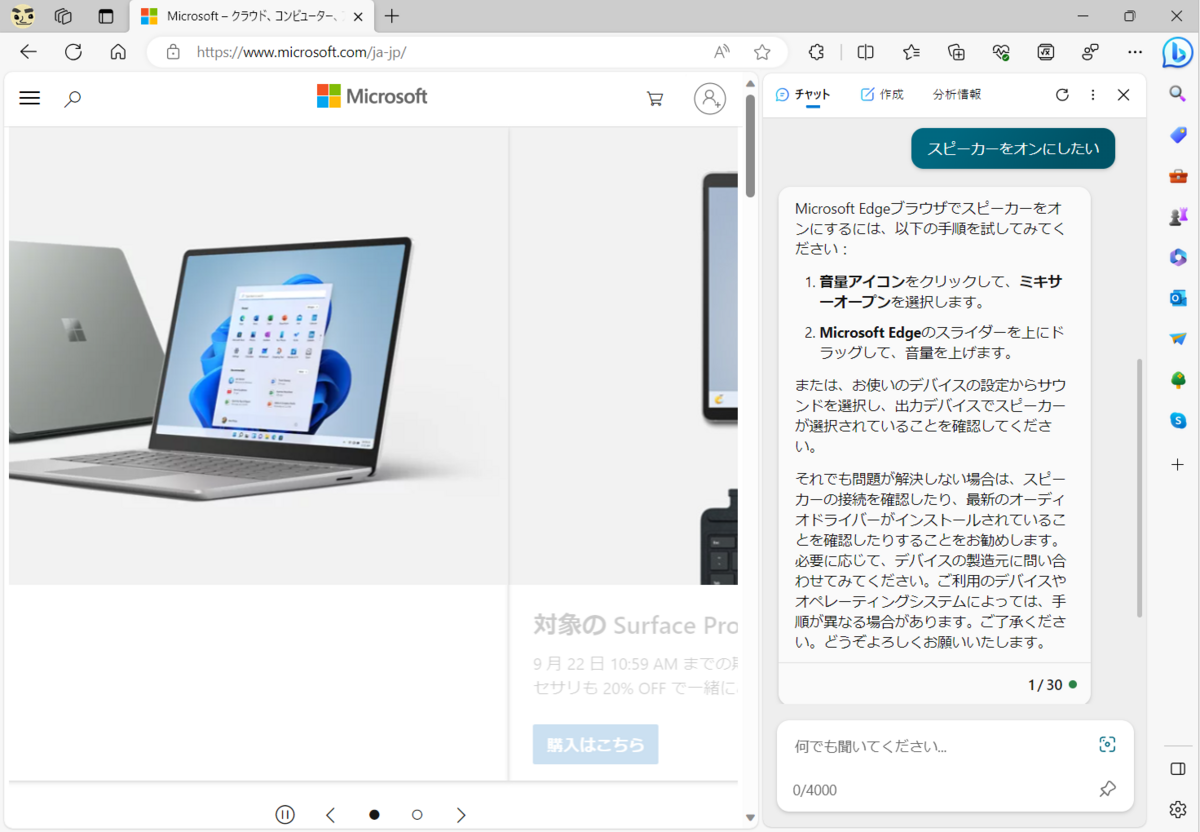
Task: Open sidebar Games chess icon
Action: click(1178, 216)
